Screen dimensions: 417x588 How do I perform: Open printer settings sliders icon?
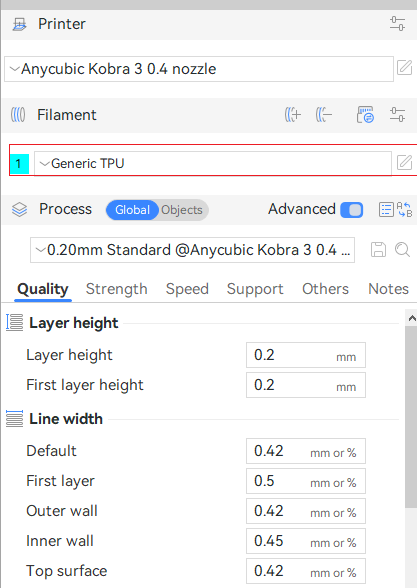point(397,24)
